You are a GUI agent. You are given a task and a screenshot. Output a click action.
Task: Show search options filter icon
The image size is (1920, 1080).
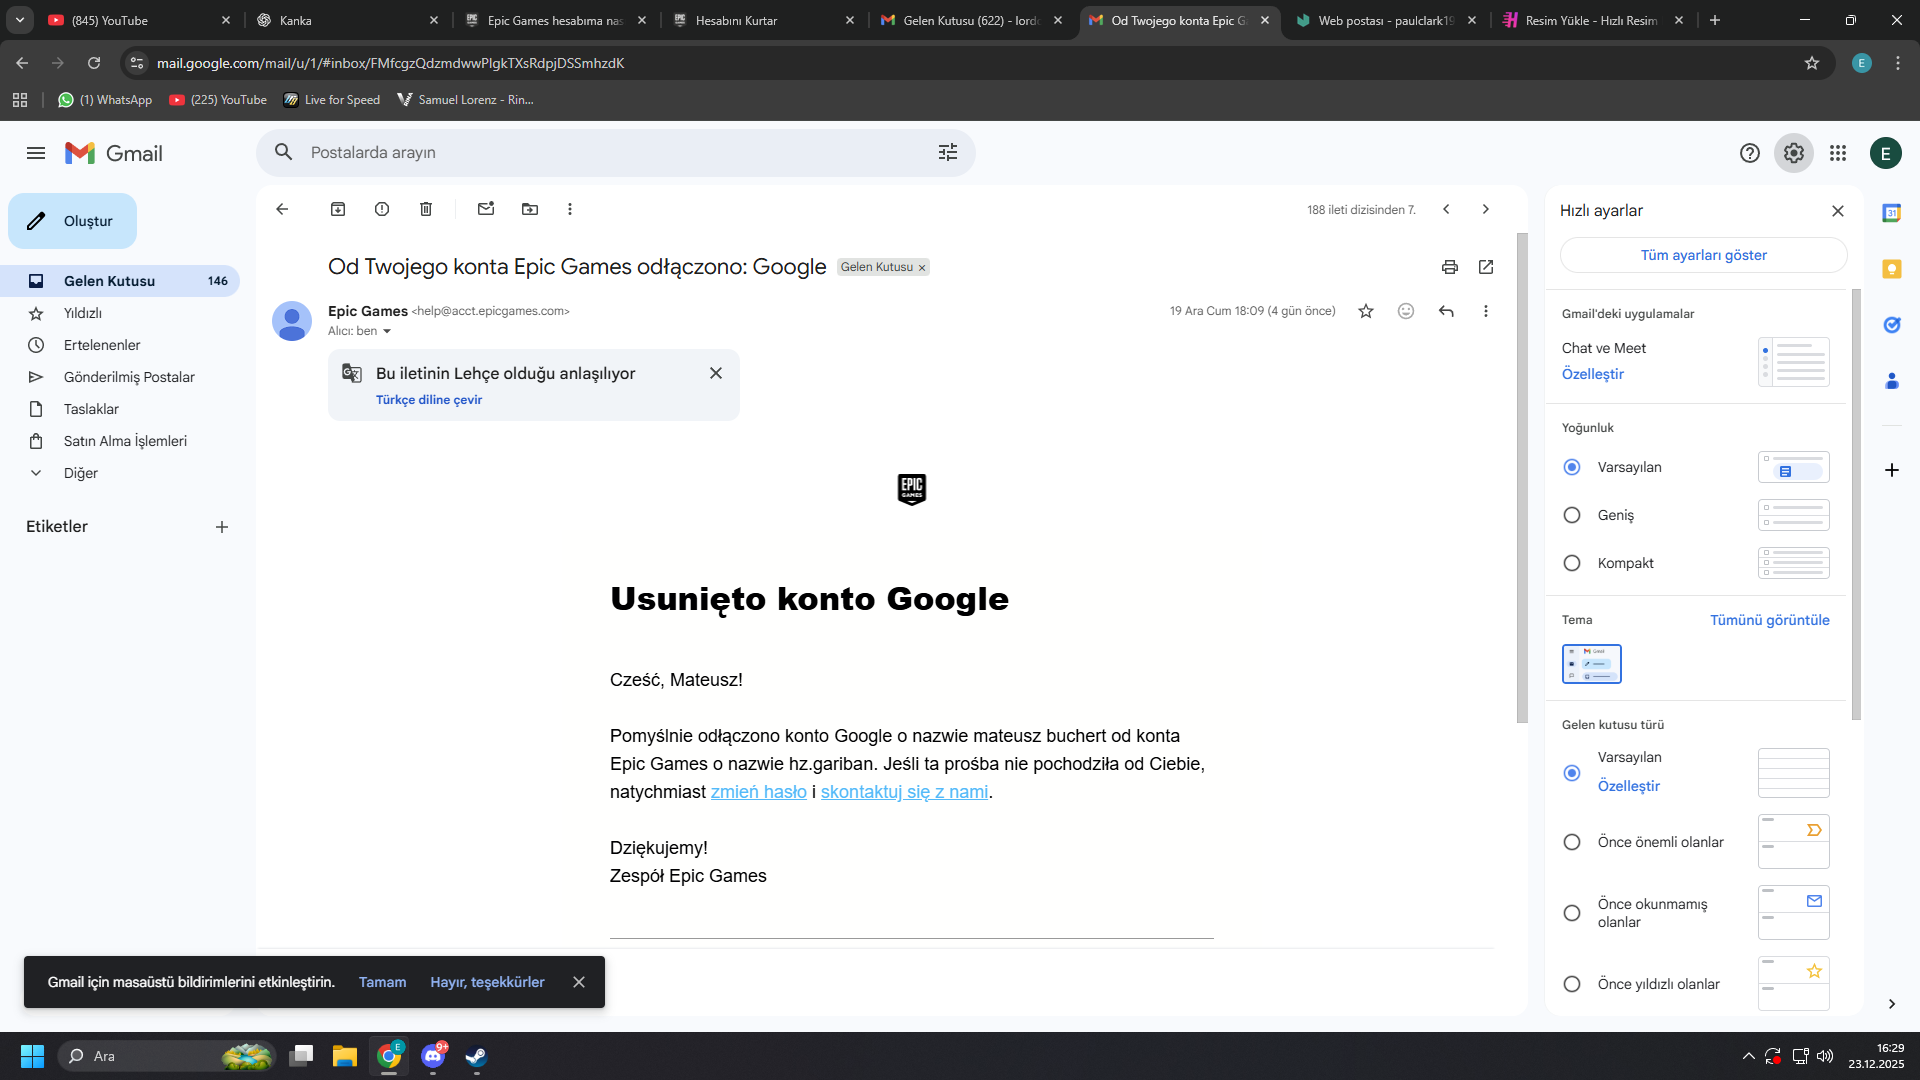click(948, 152)
